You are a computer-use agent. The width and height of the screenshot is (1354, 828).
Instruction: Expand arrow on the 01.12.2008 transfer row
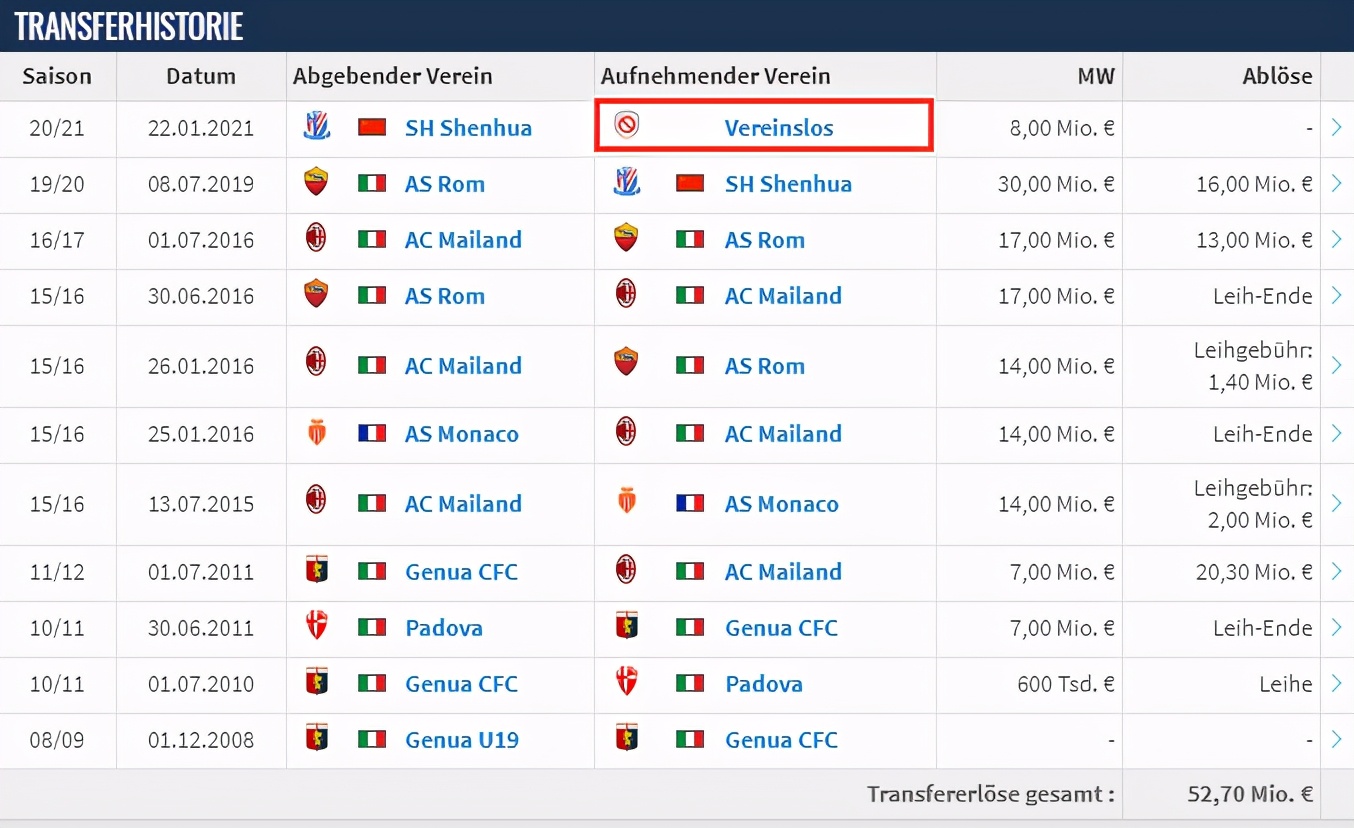click(x=1336, y=740)
